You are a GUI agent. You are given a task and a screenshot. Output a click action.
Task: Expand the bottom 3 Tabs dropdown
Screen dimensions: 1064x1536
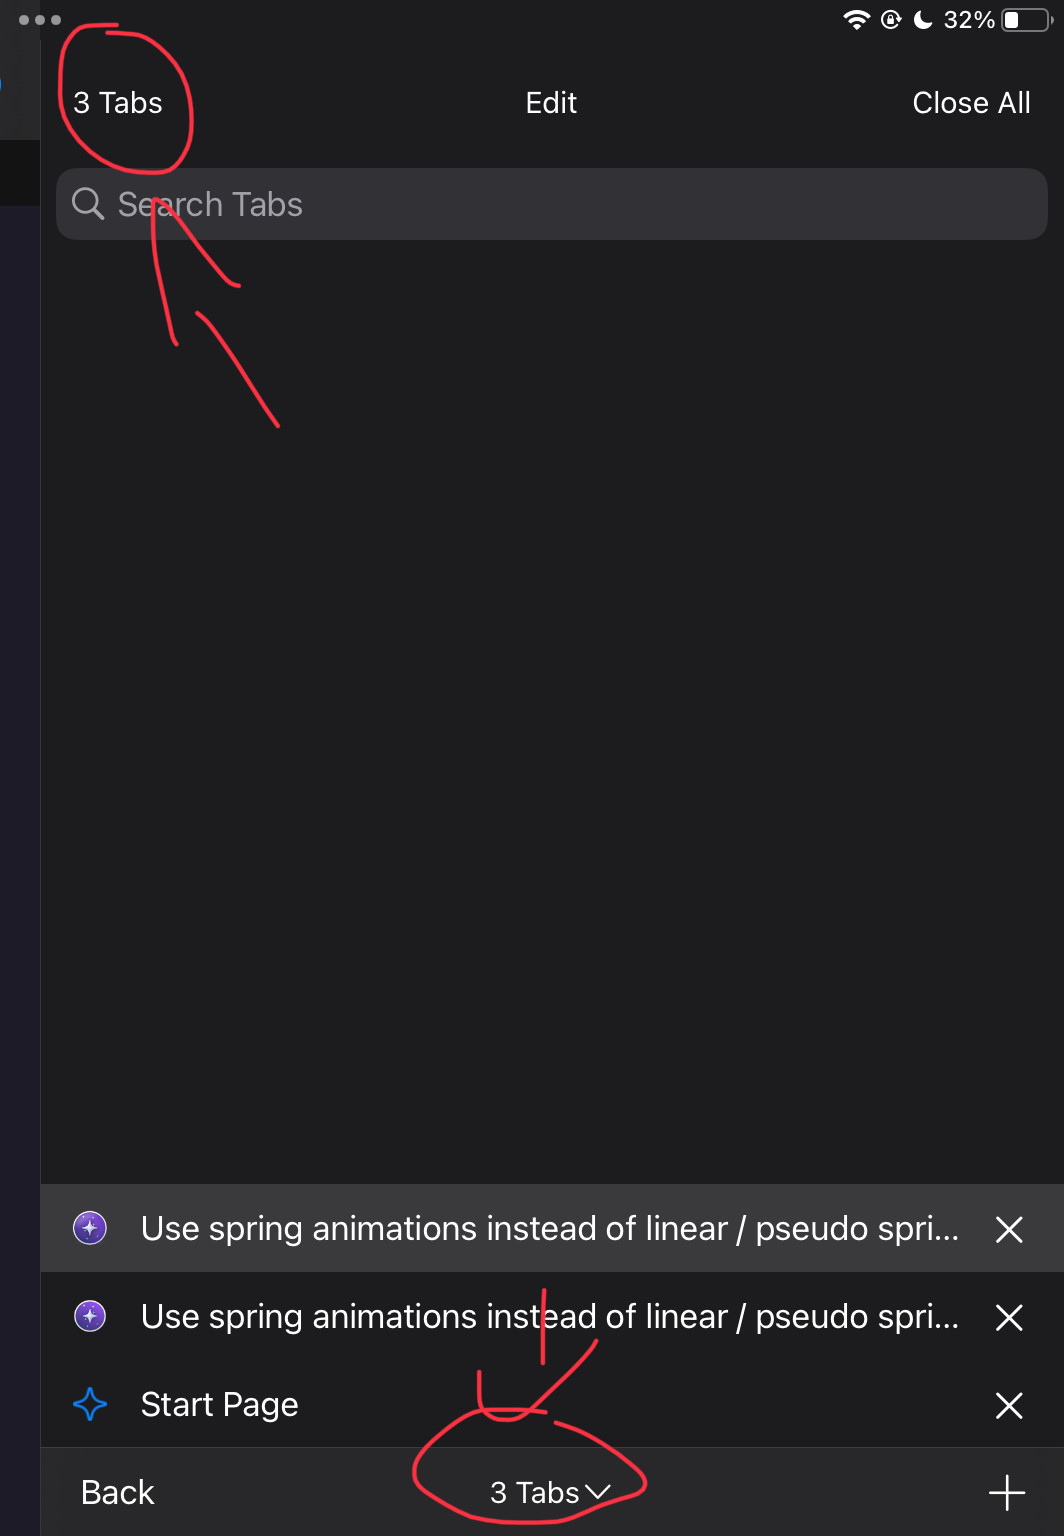pyautogui.click(x=549, y=1493)
